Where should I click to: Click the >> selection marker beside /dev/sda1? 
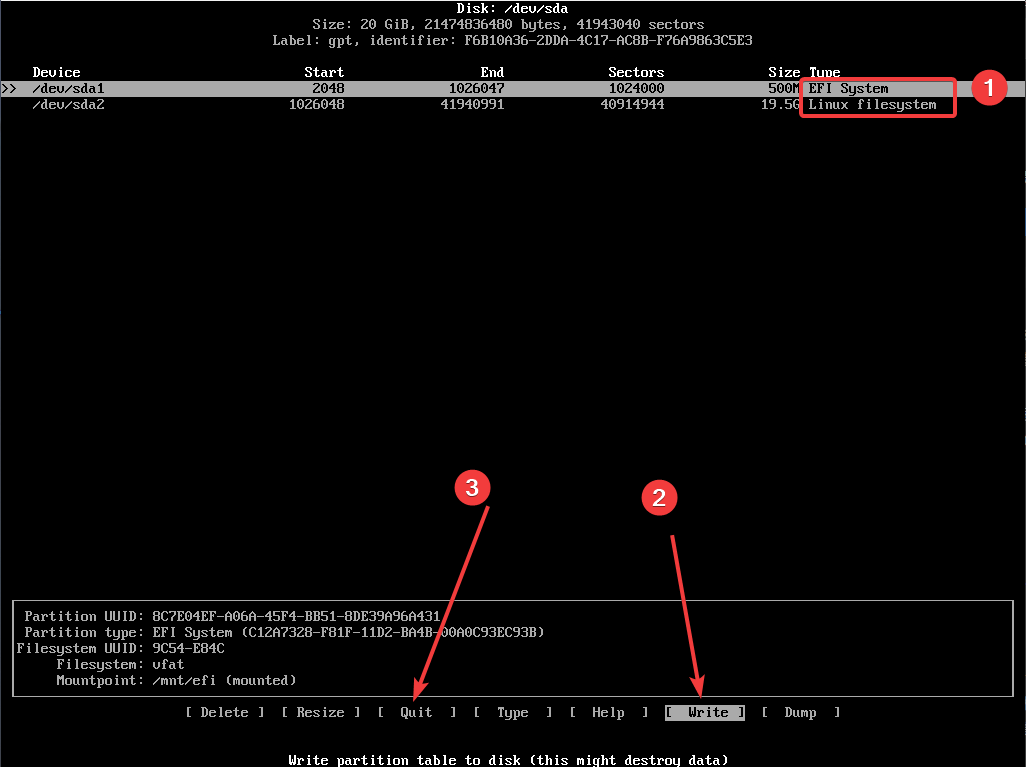point(9,89)
